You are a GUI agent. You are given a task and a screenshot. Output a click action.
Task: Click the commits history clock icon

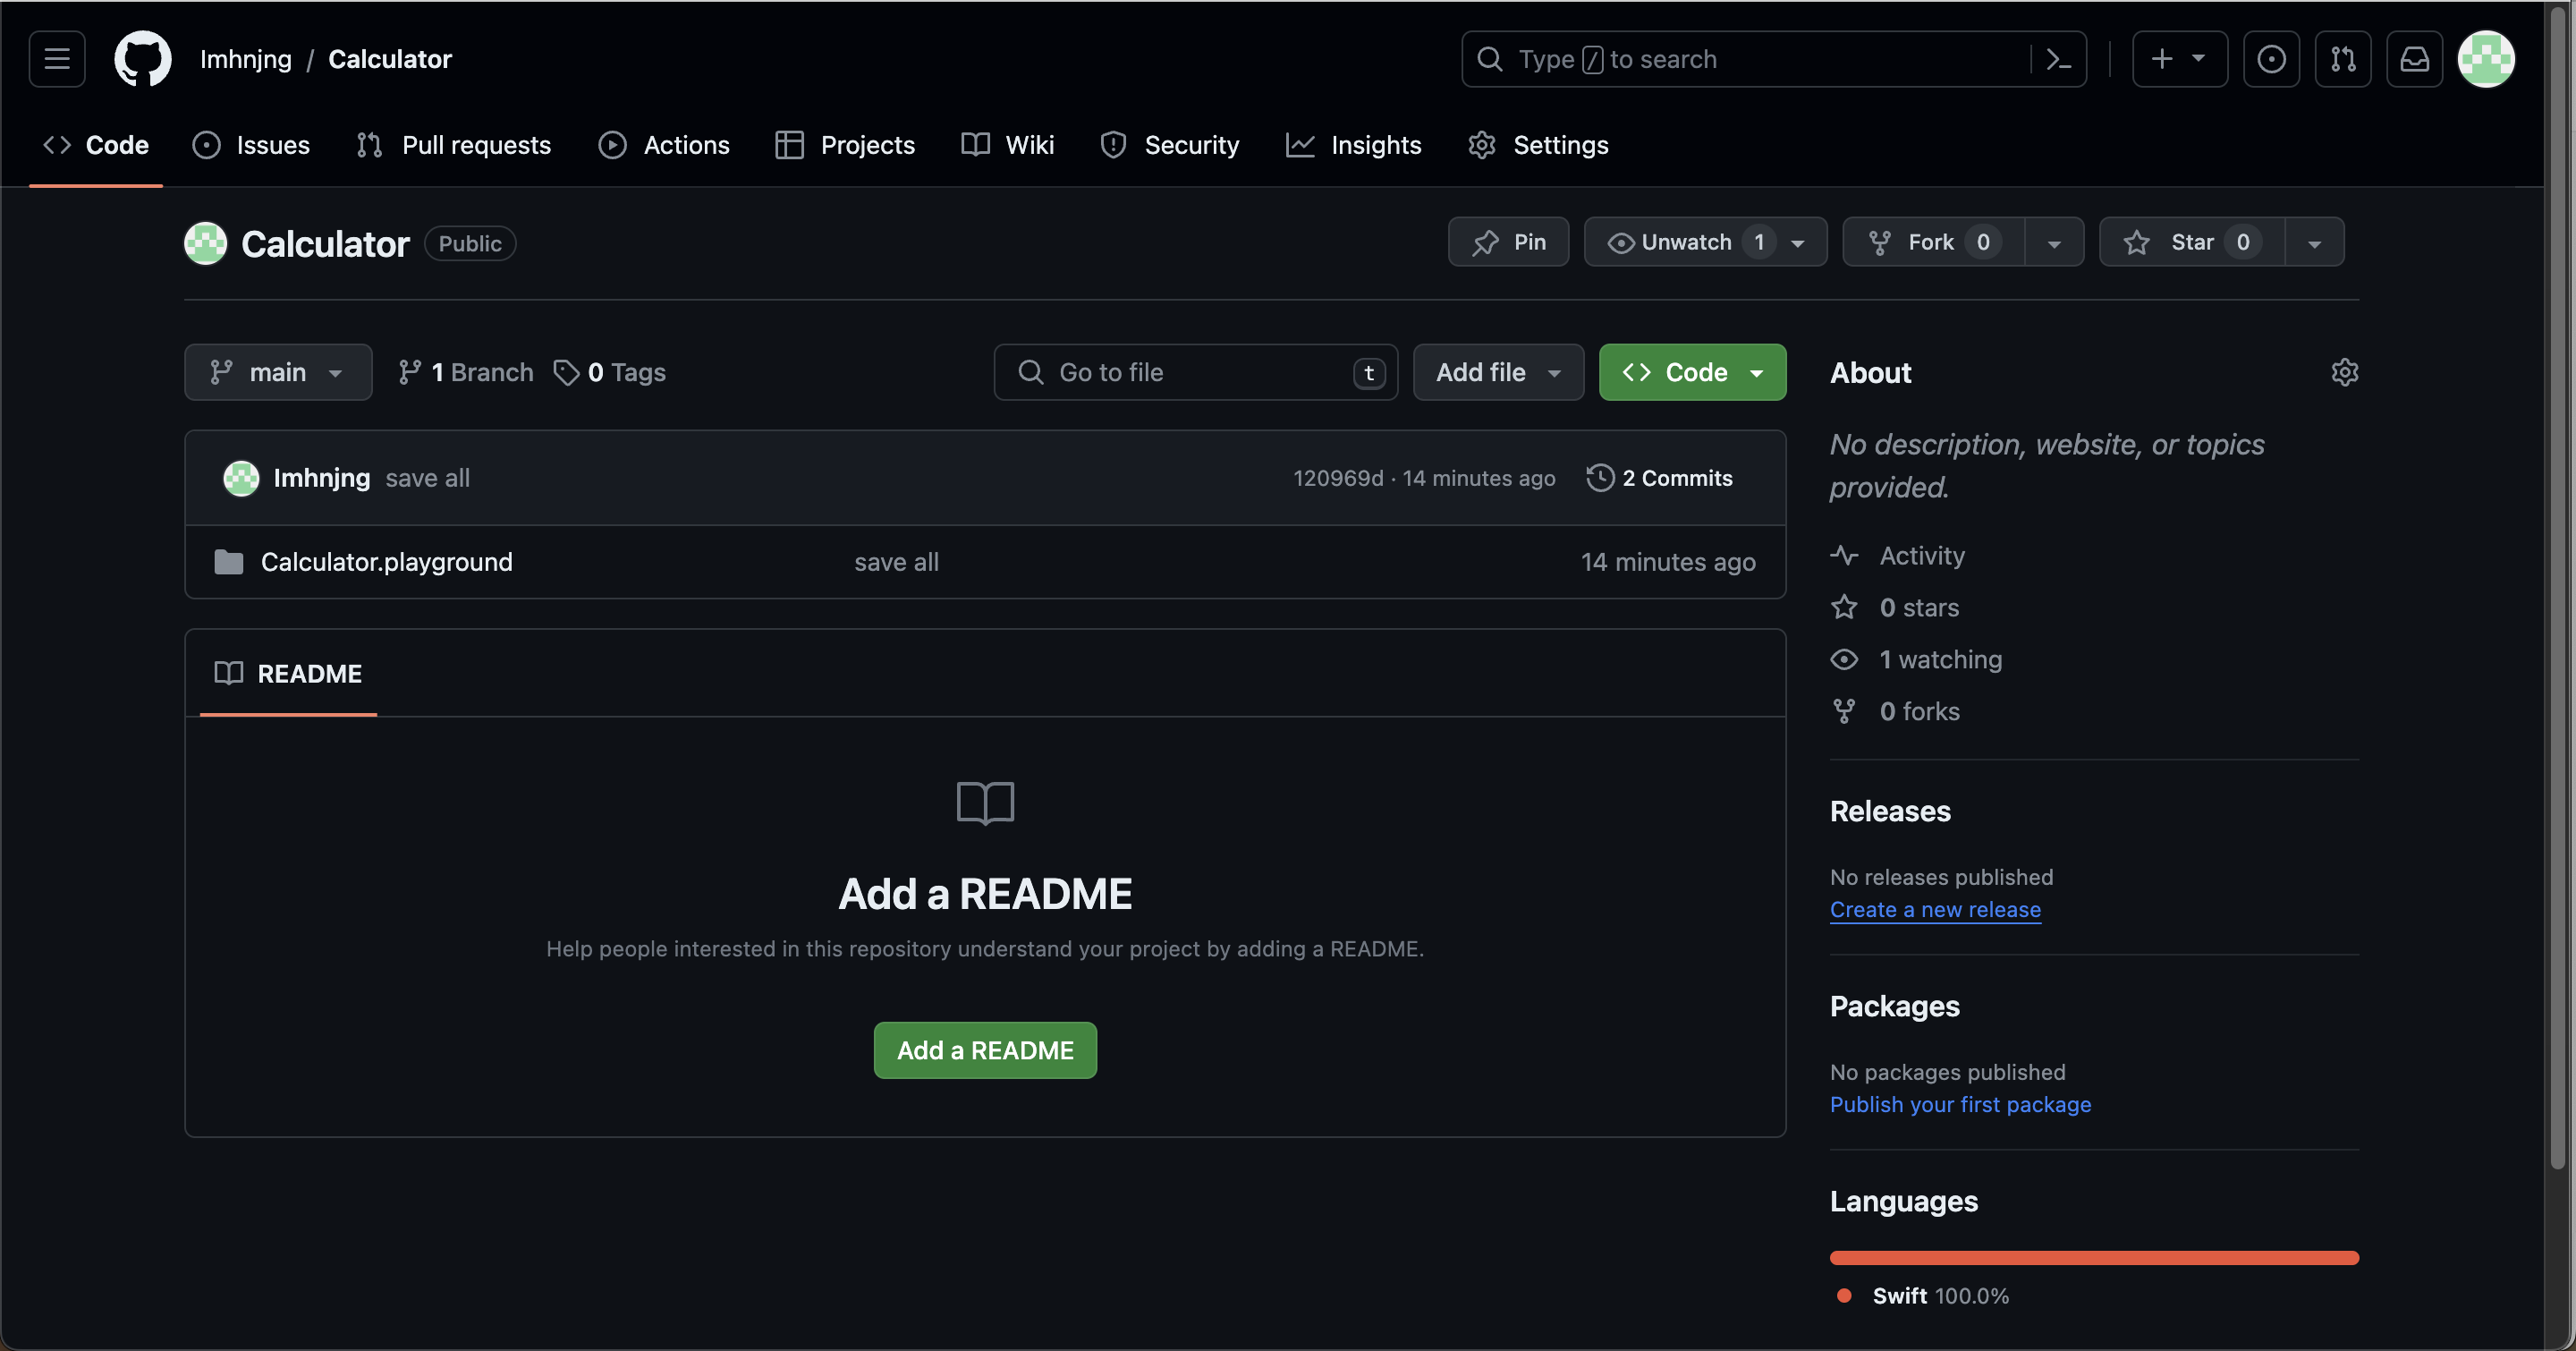coord(1600,478)
